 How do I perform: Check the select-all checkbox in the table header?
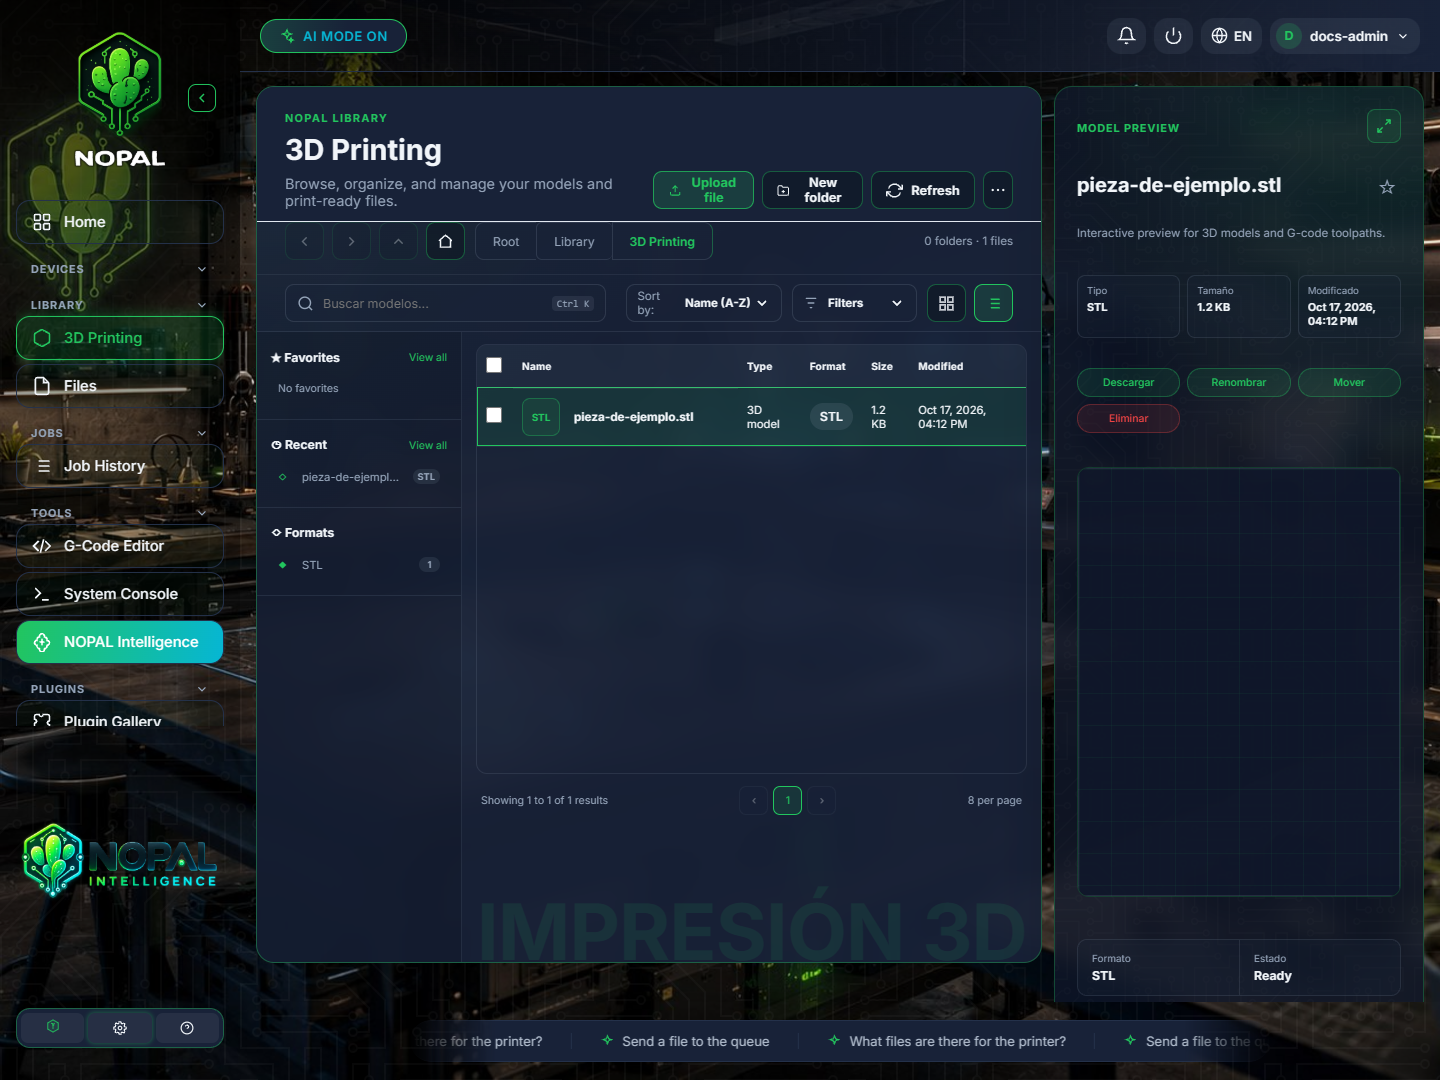click(494, 365)
